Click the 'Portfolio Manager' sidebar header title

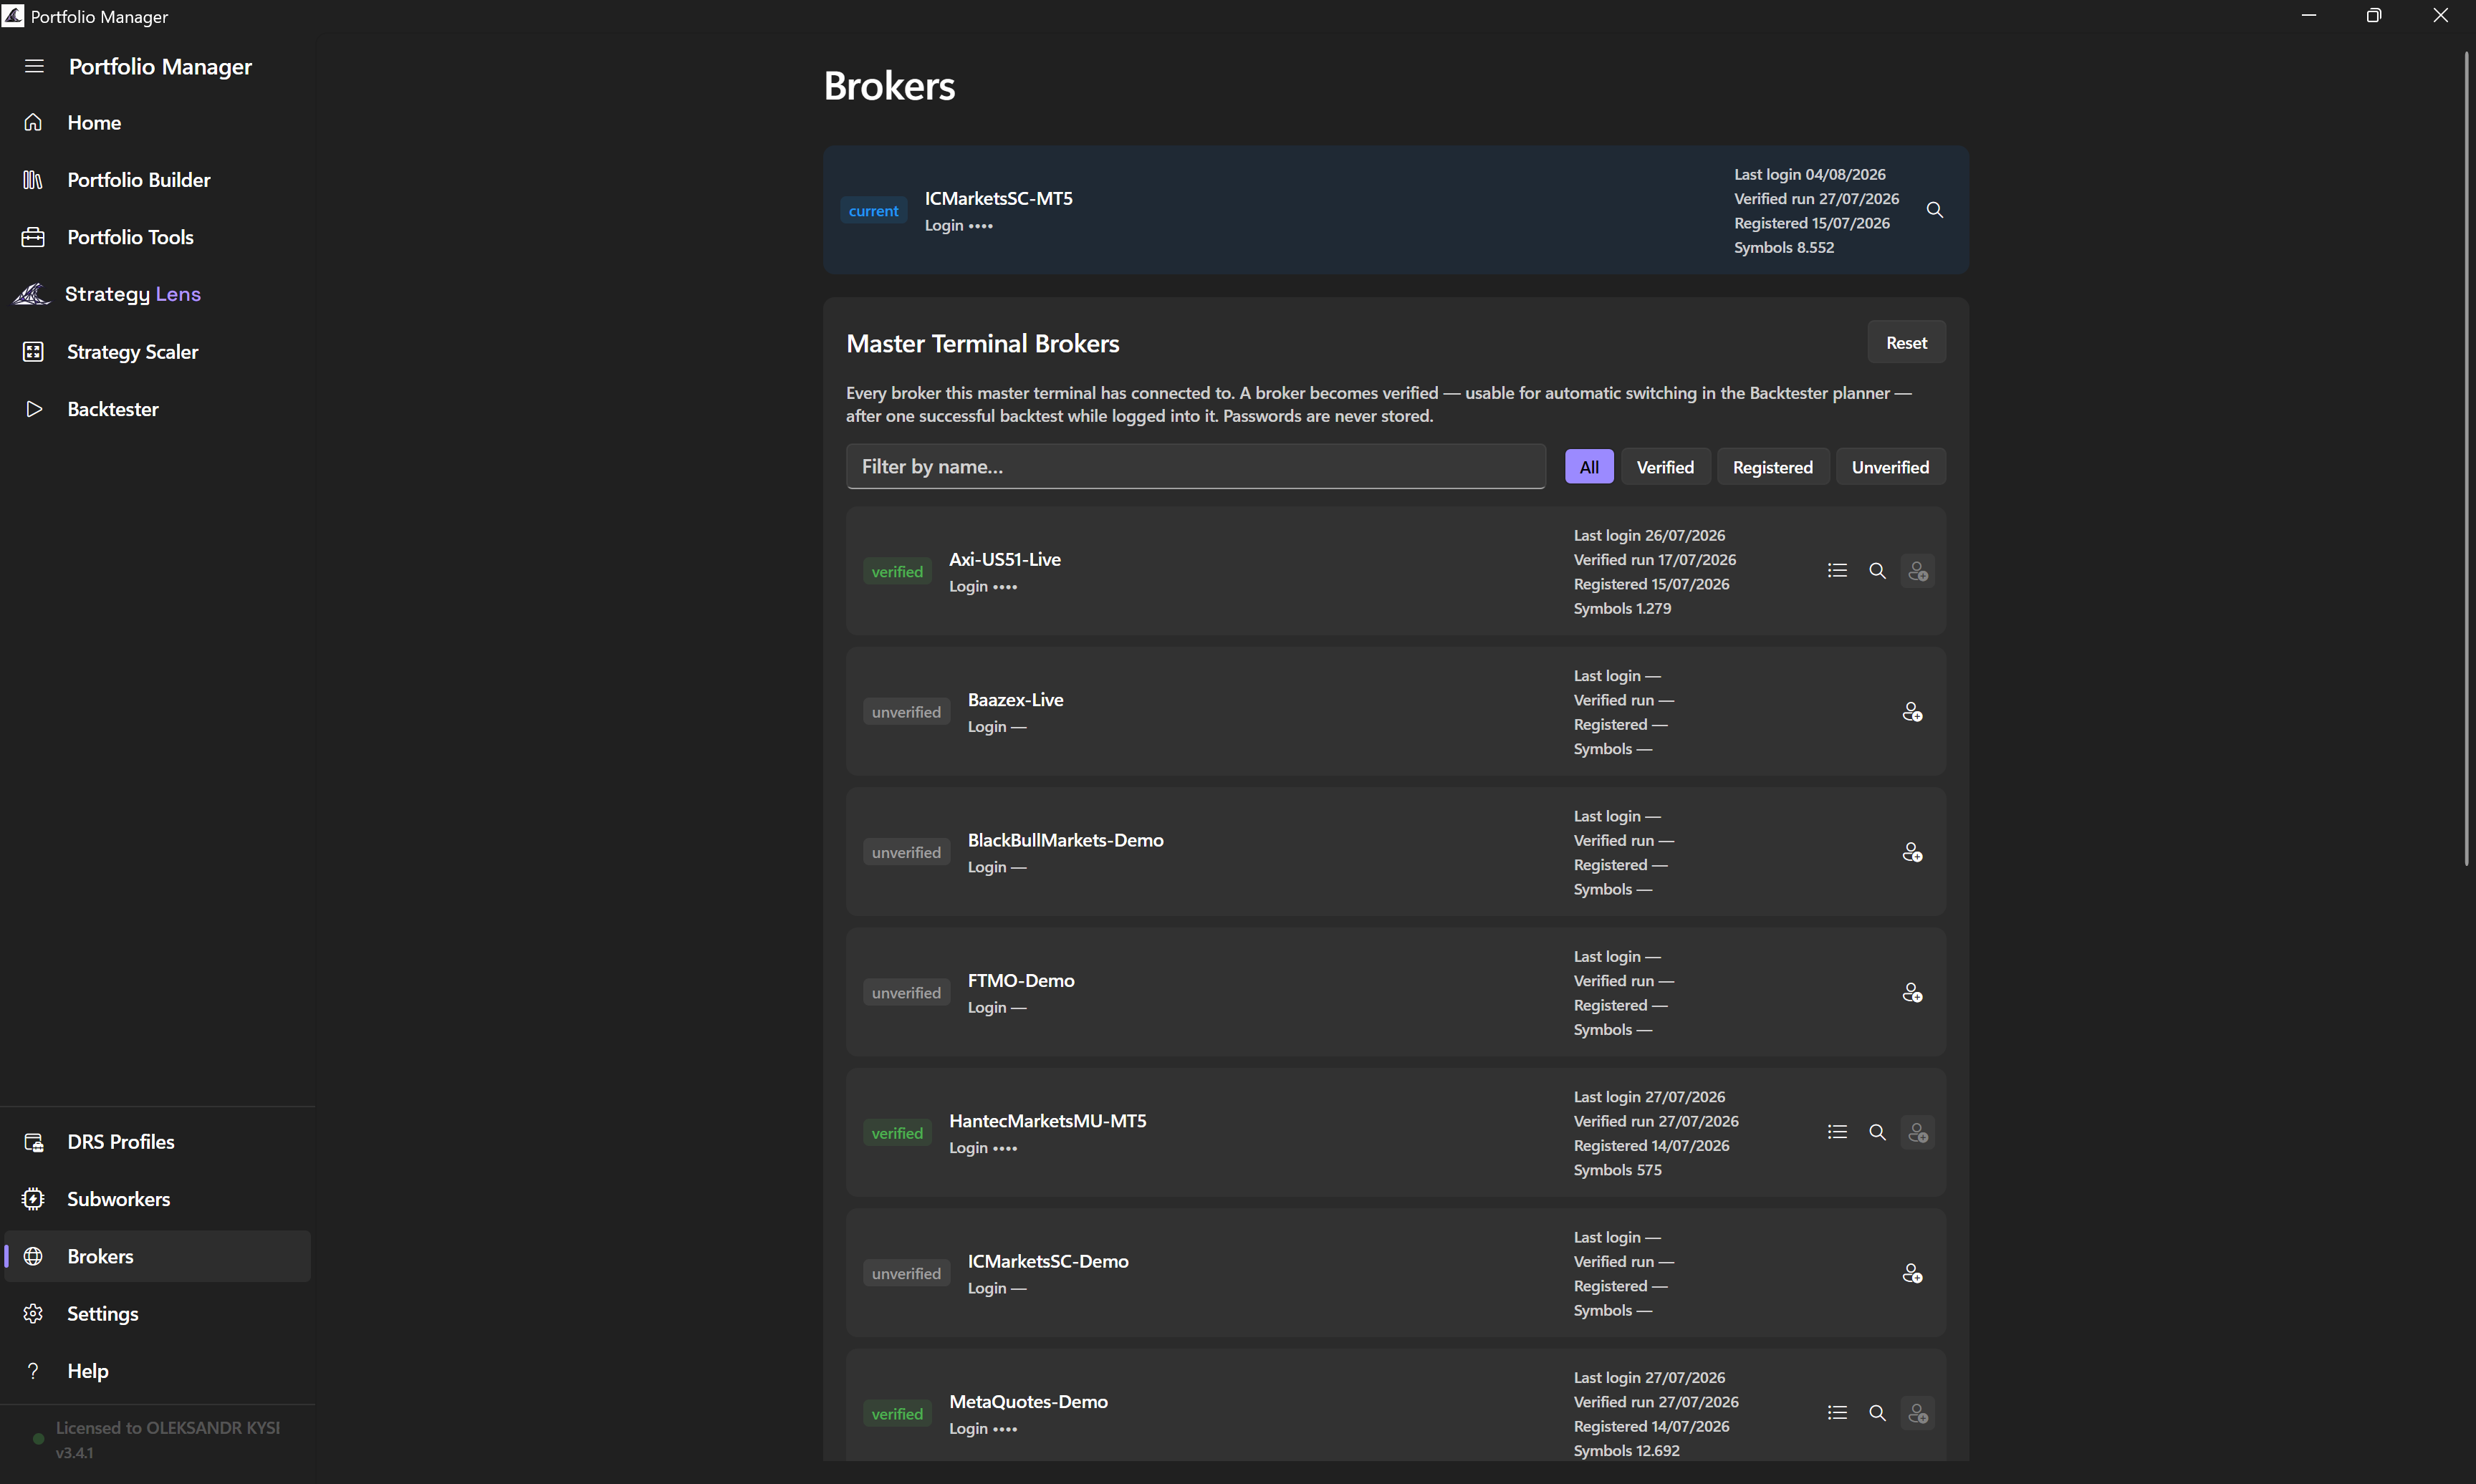click(160, 66)
